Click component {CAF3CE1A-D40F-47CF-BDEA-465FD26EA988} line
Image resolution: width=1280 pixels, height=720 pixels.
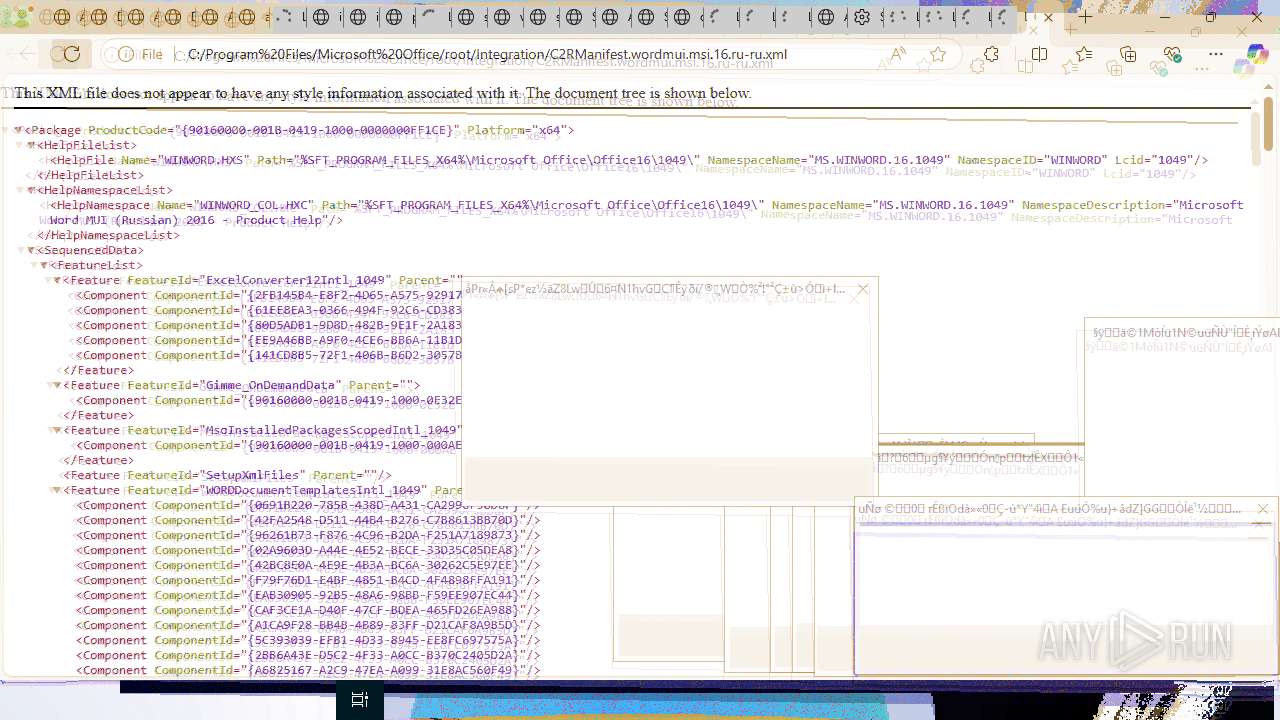pyautogui.click(x=308, y=610)
